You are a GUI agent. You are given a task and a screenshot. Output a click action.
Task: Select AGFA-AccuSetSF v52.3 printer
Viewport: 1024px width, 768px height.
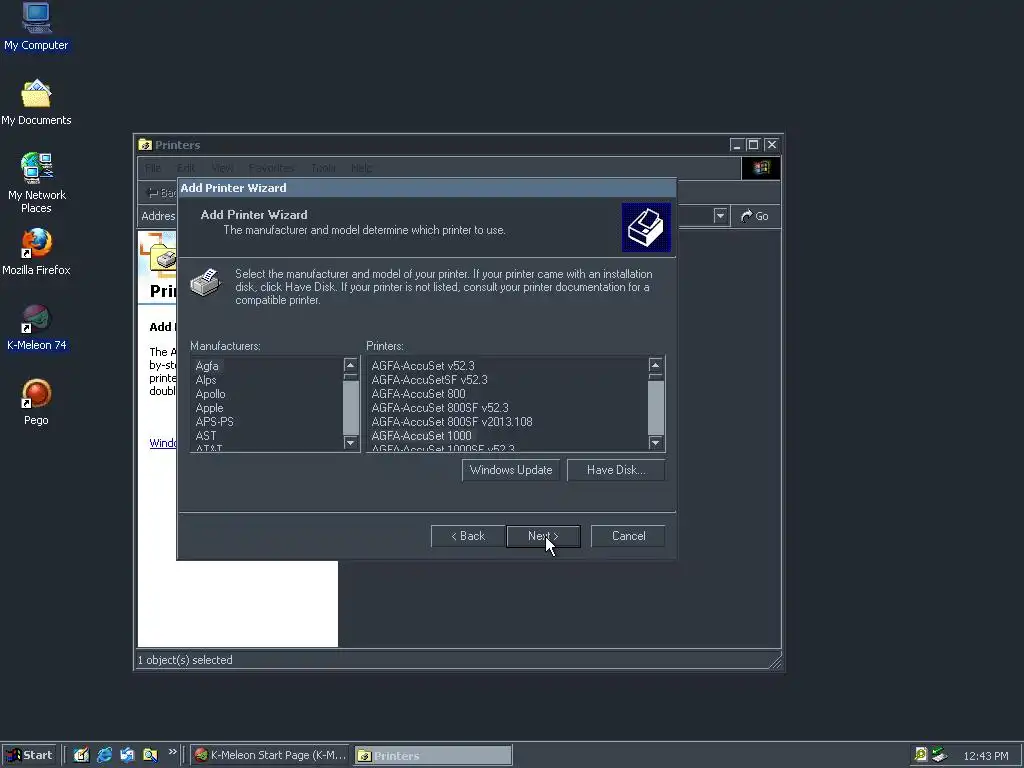(430, 380)
